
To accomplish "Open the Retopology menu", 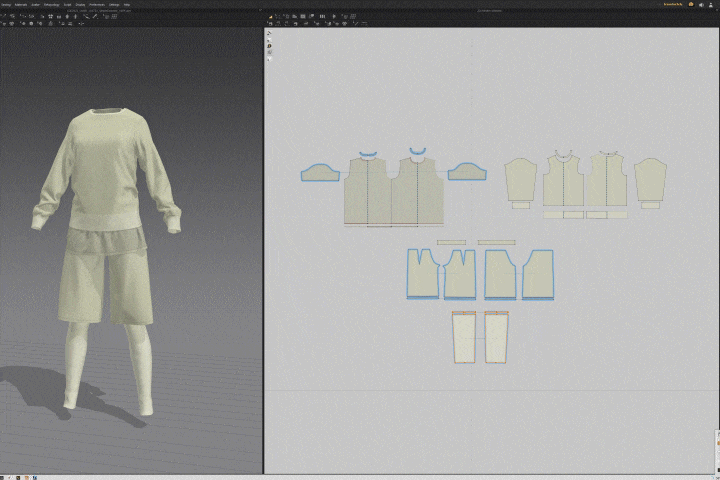I will 51,5.
